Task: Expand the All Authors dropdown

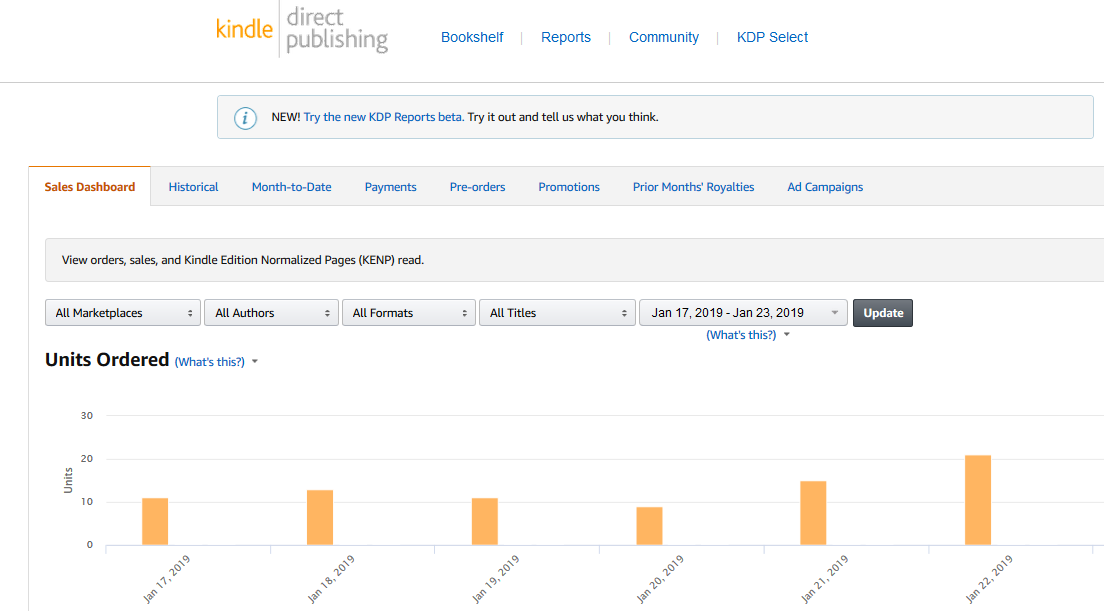Action: [271, 313]
